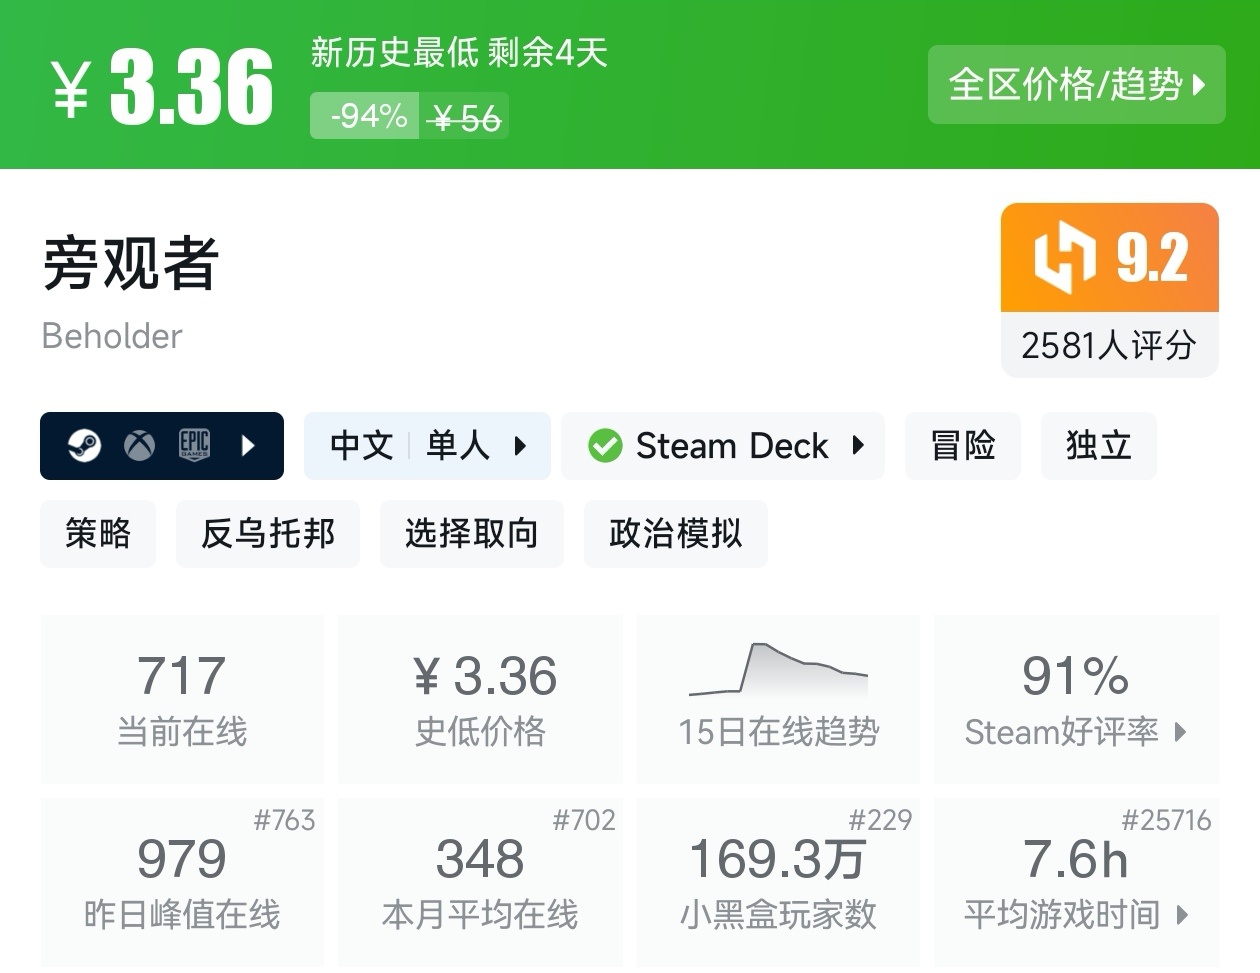Screen dimensions: 1260x973
Task: Click the Xbox platform icon
Action: pos(139,445)
